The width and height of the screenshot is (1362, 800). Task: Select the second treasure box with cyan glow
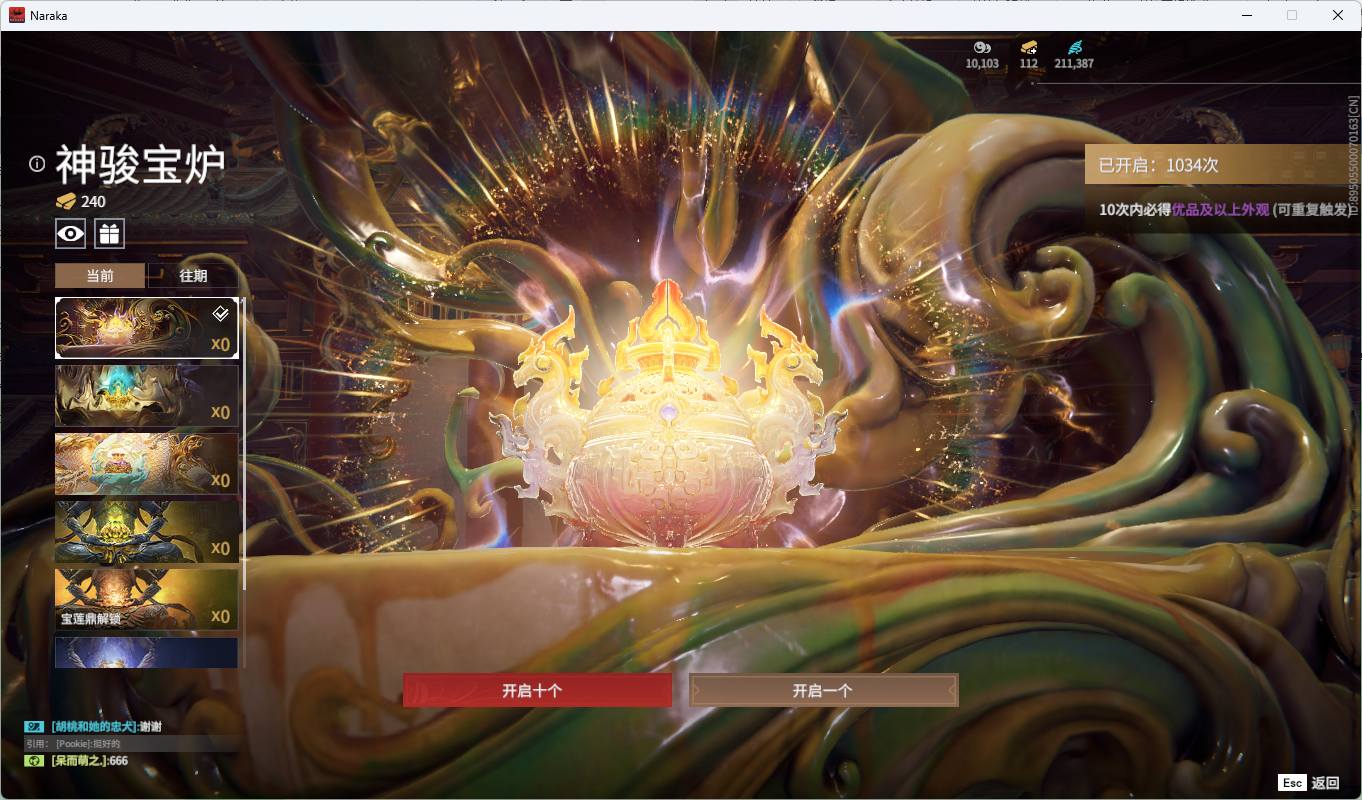[x=147, y=396]
